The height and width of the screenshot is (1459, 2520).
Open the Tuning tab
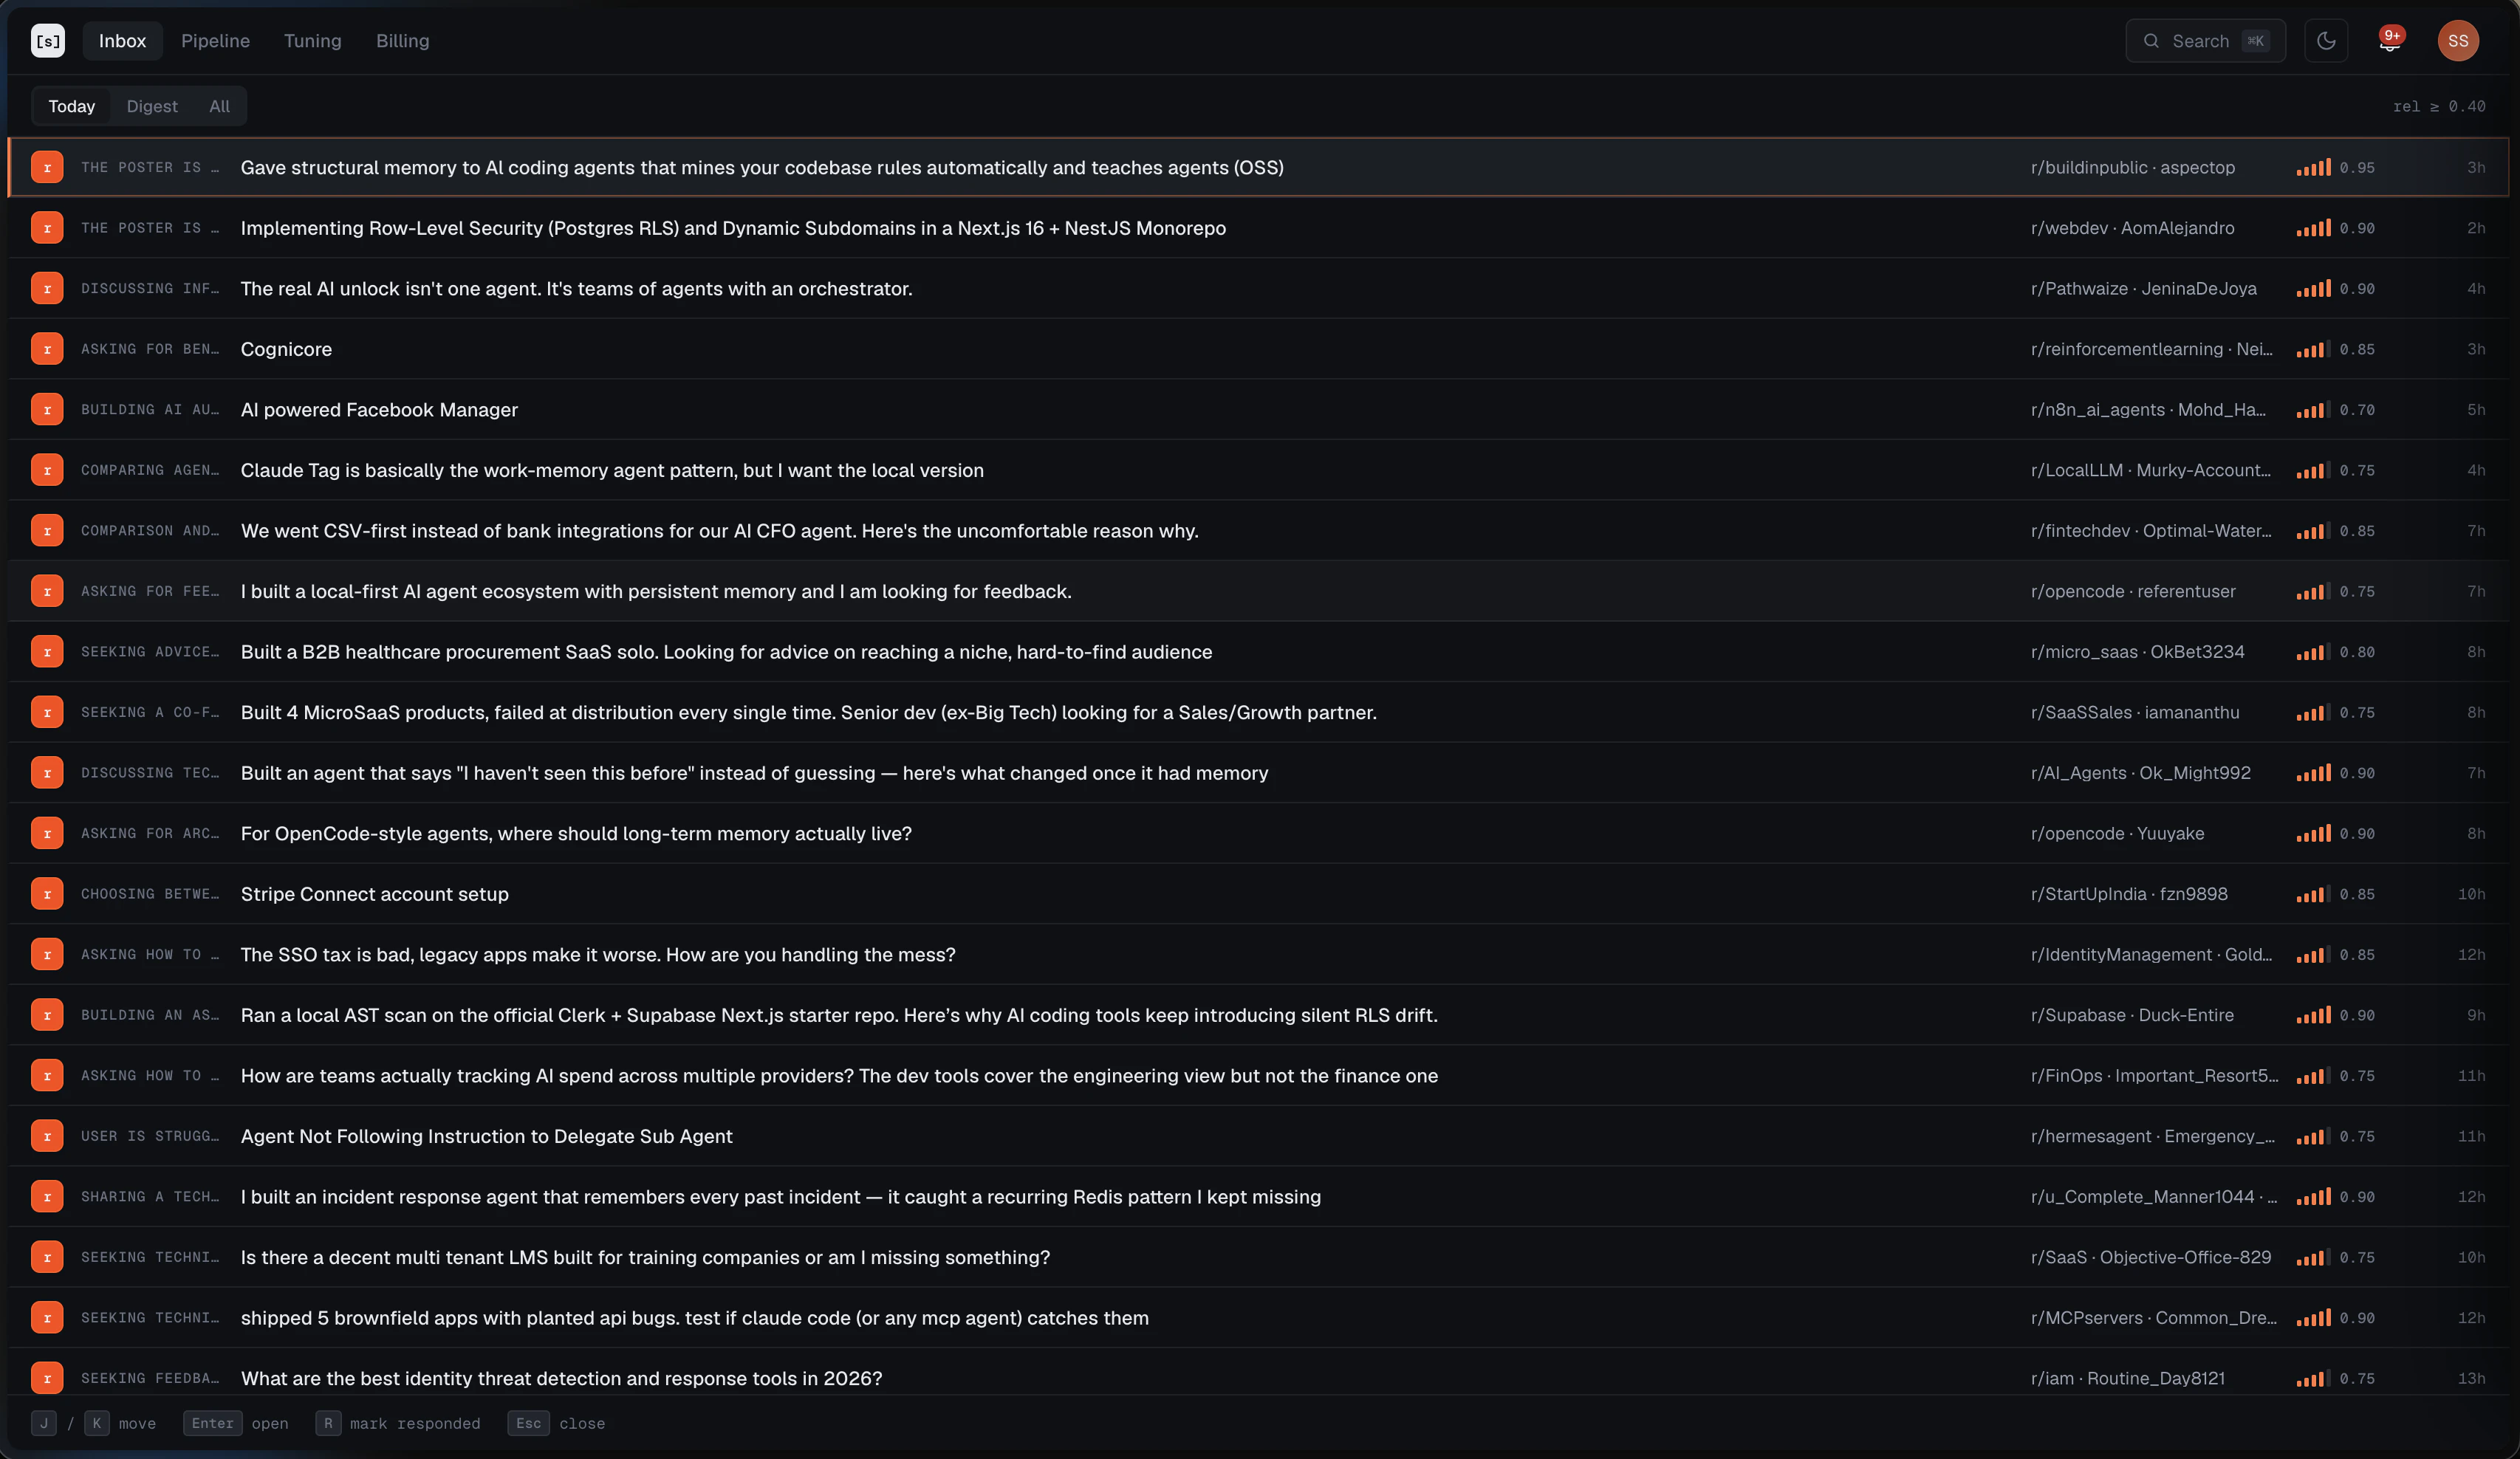point(313,41)
